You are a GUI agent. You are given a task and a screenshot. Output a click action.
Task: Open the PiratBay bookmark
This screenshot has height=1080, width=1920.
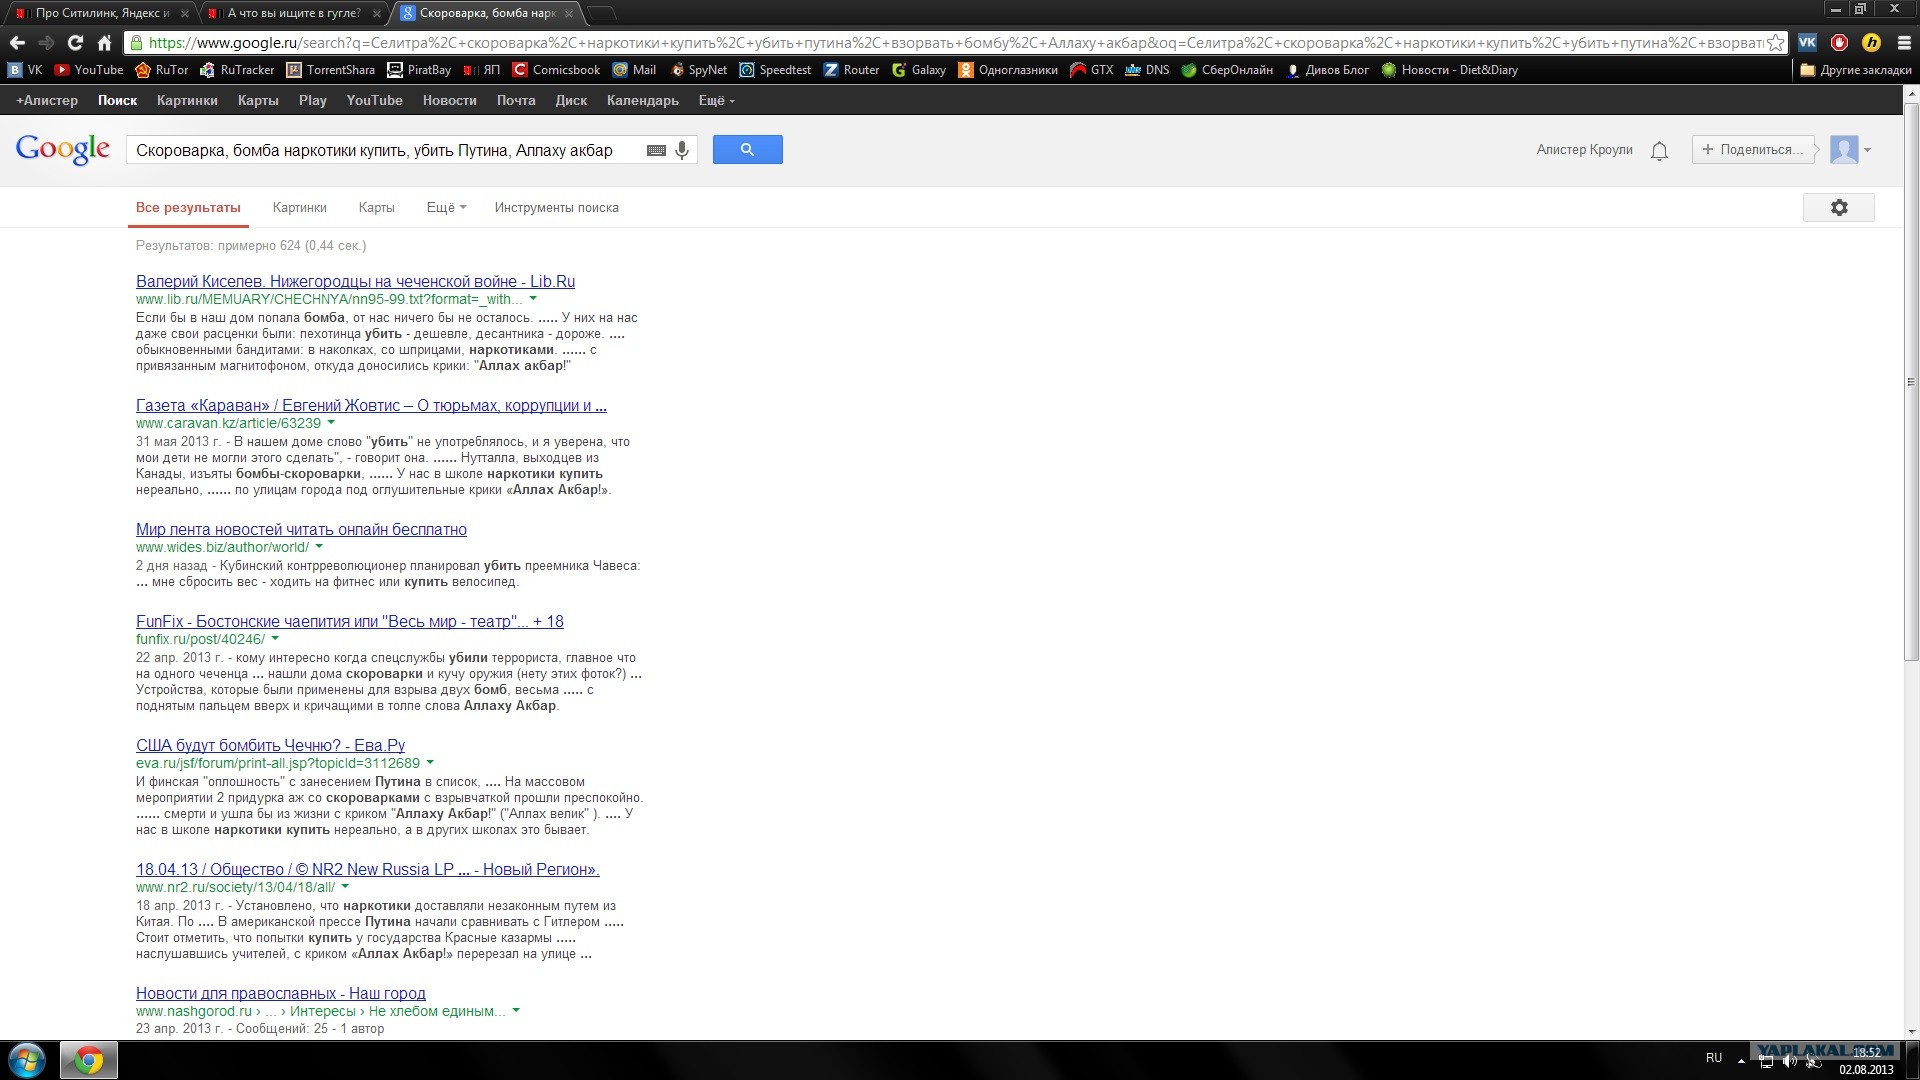419,70
